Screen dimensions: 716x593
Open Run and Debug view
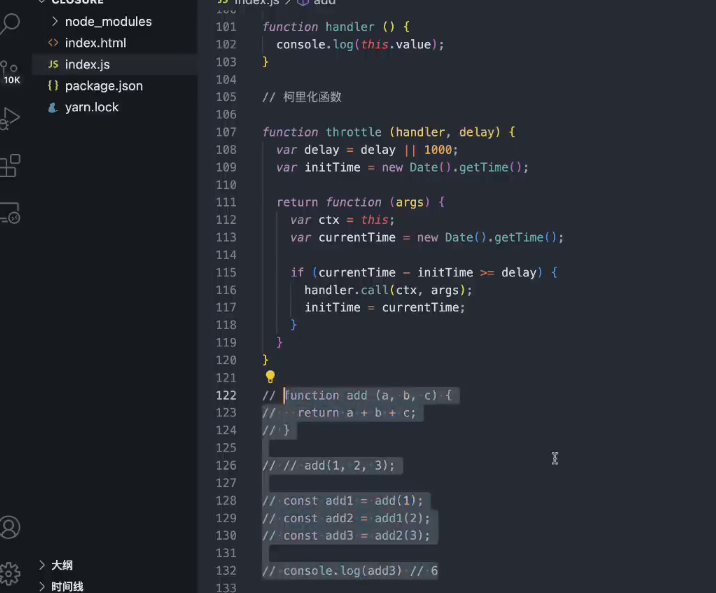[10, 119]
